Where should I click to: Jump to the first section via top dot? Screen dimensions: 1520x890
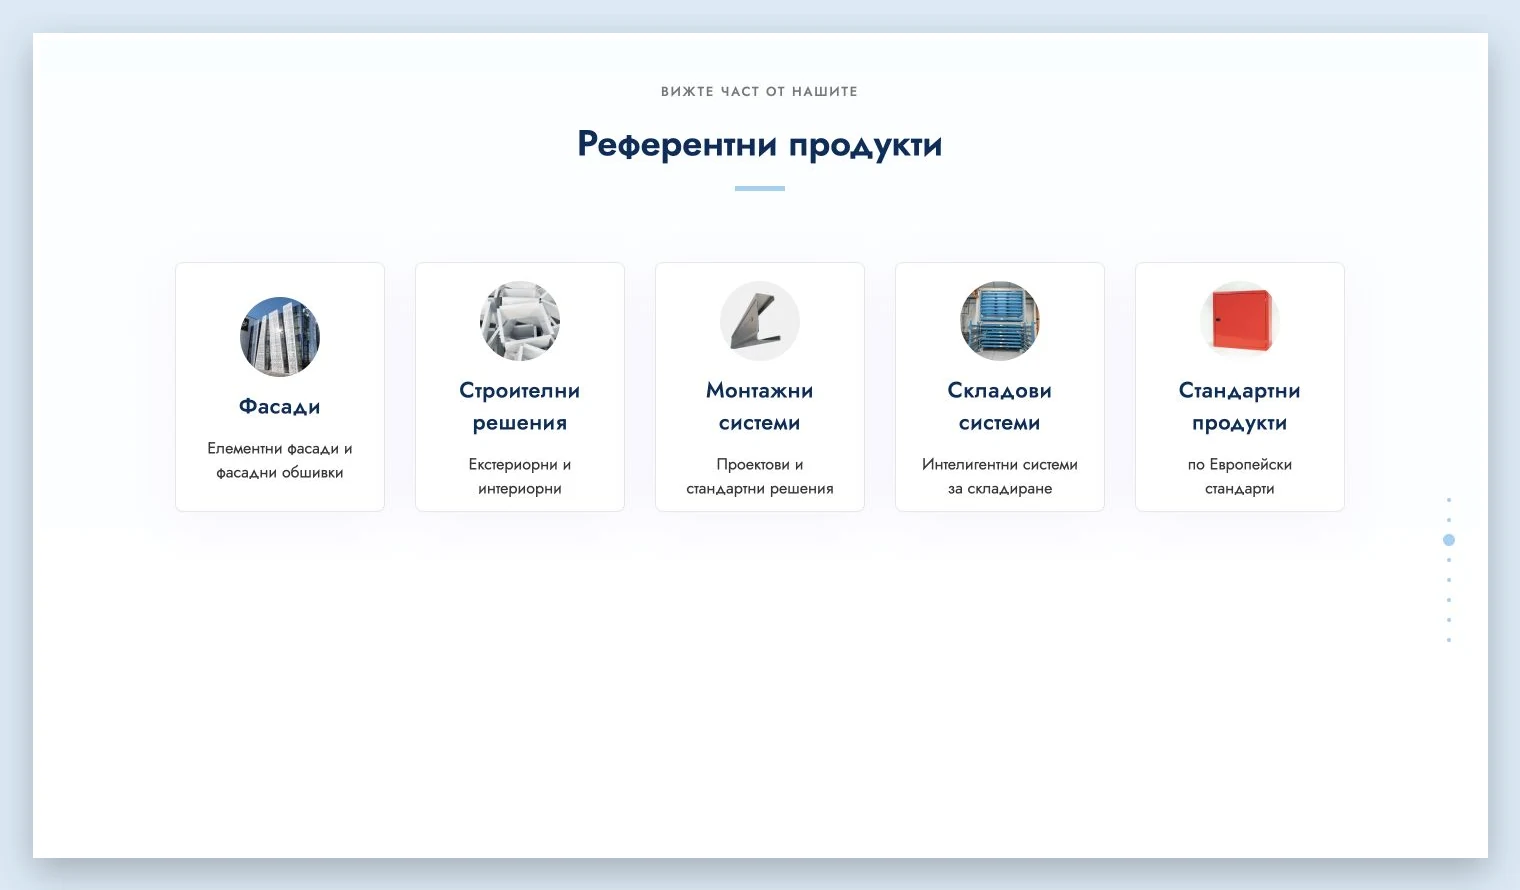point(1449,500)
